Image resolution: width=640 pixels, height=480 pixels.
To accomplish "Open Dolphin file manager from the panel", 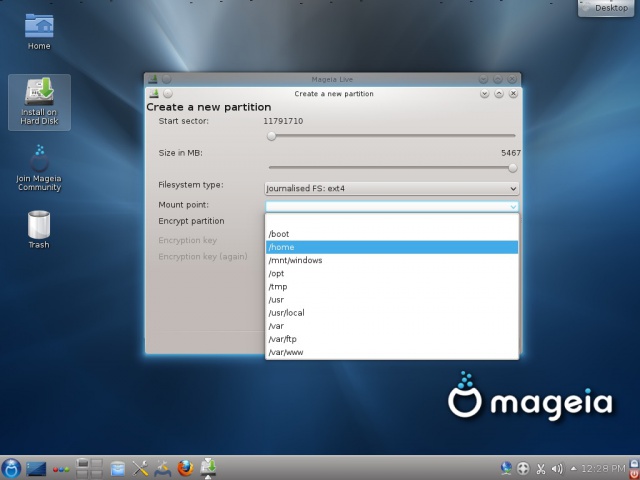I will coord(118,469).
